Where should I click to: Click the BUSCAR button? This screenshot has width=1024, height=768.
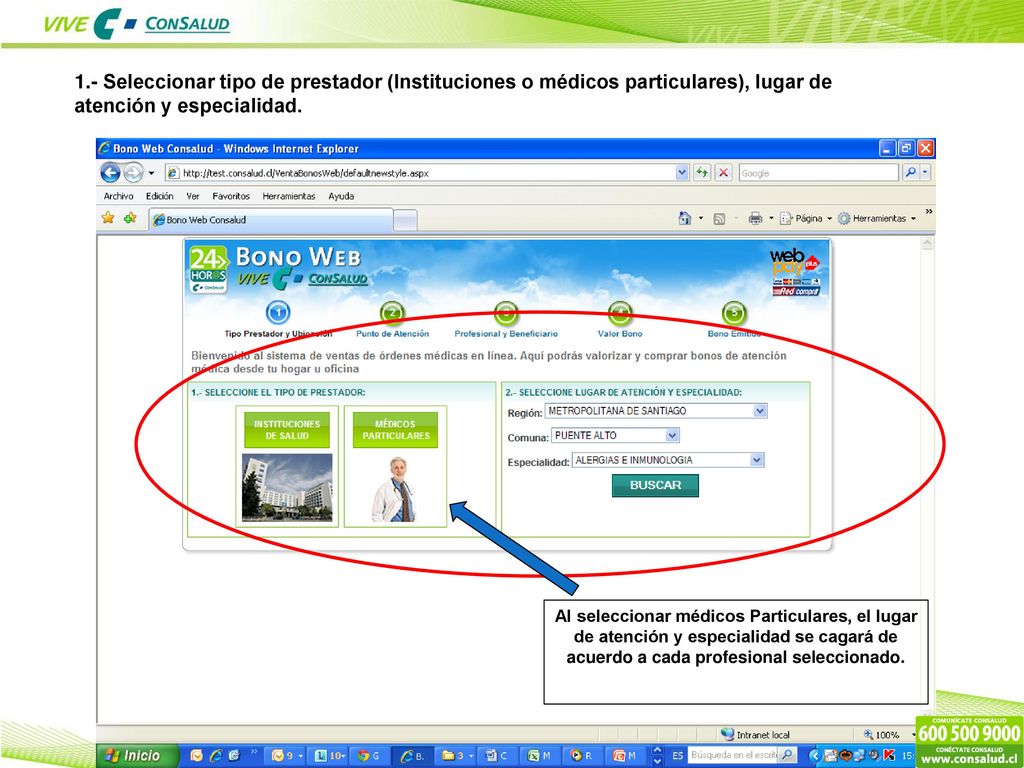[x=655, y=485]
